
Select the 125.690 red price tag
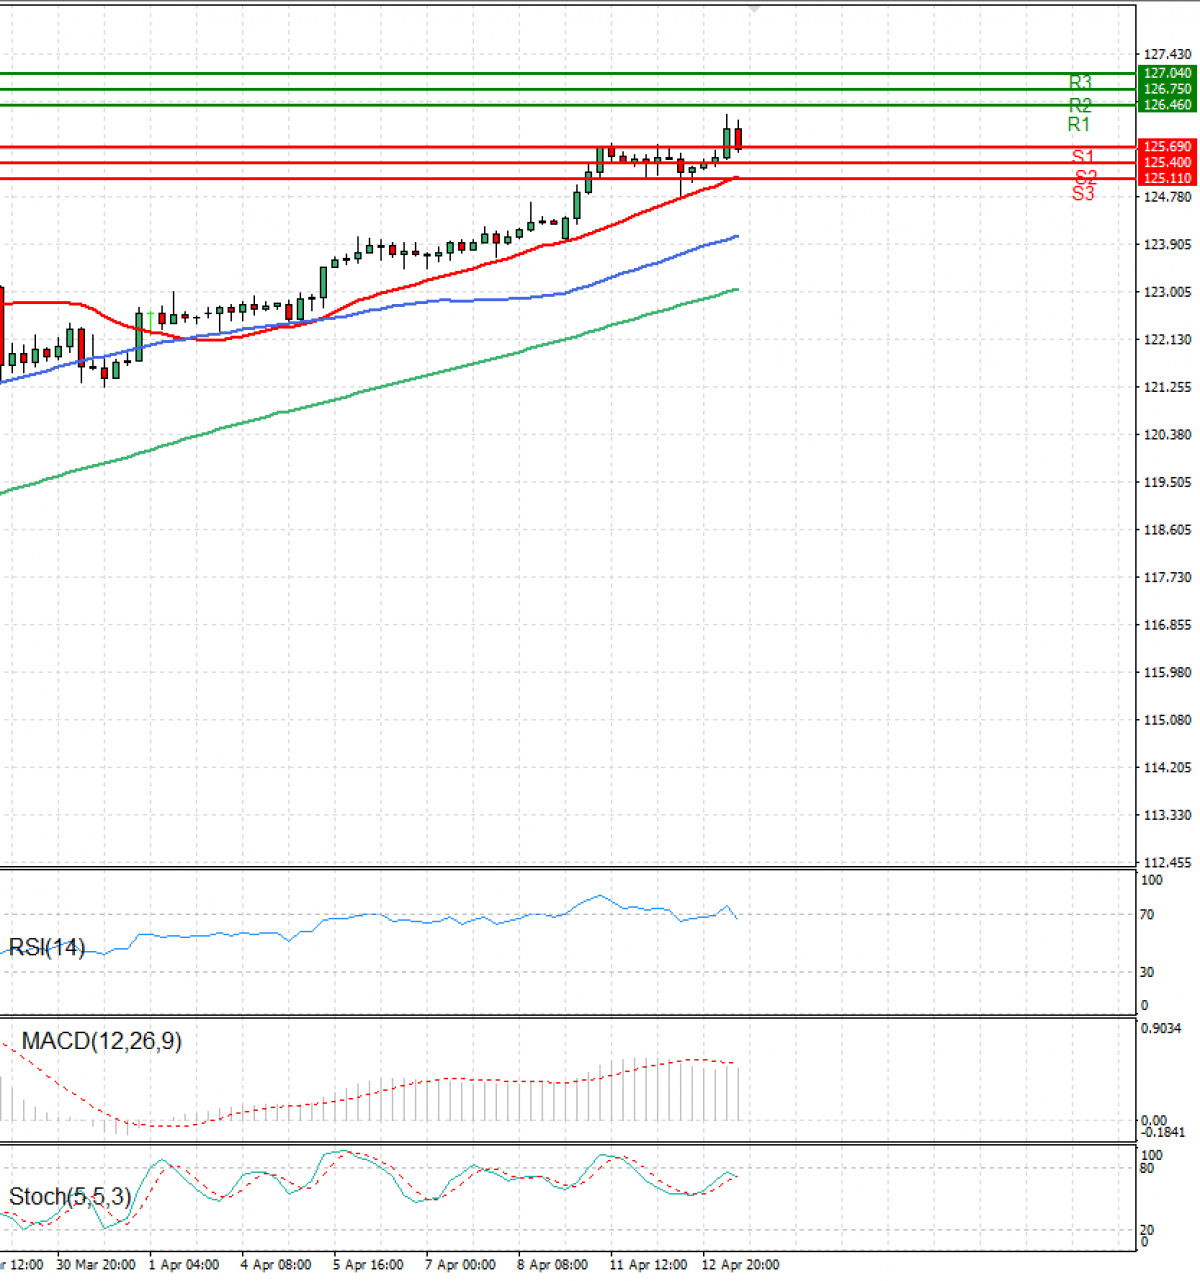tap(1167, 147)
